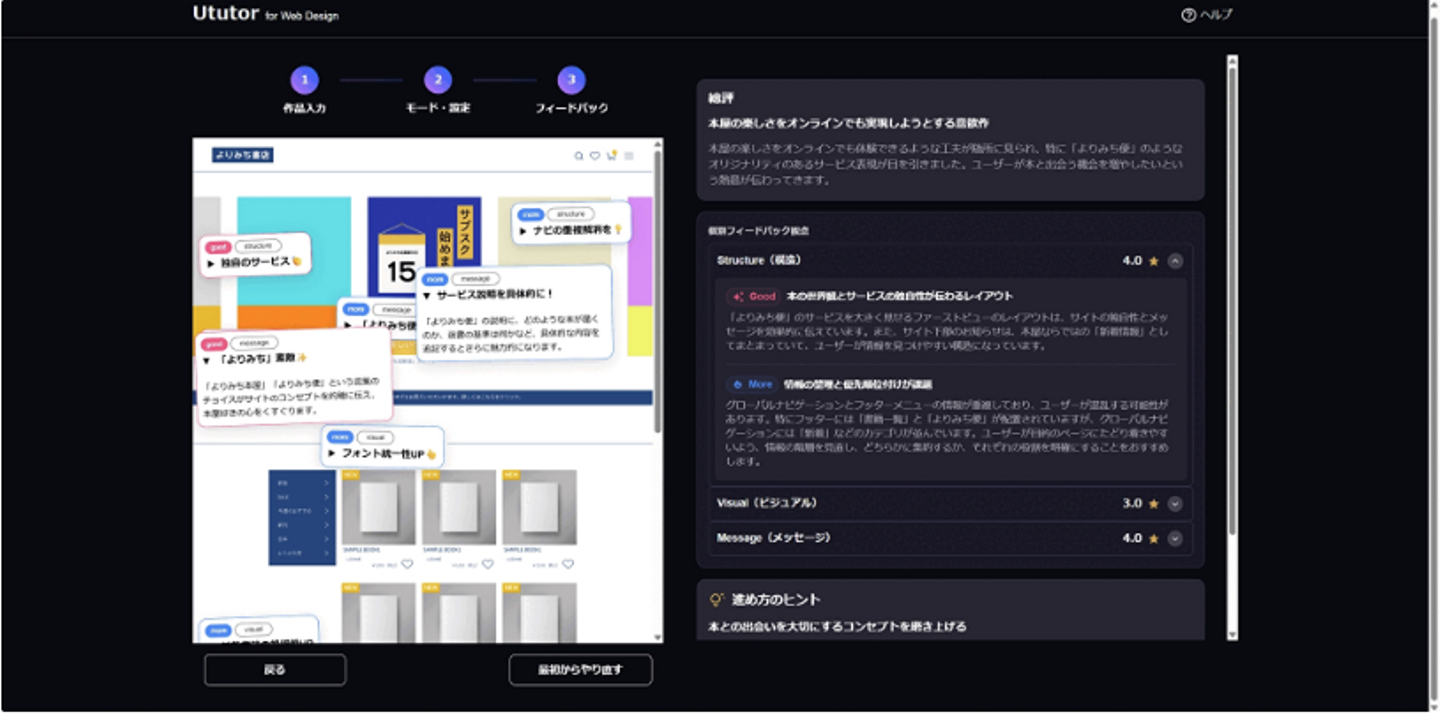Click the heart icon in preview header
Screen dimensions: 1440x714
[x=594, y=156]
